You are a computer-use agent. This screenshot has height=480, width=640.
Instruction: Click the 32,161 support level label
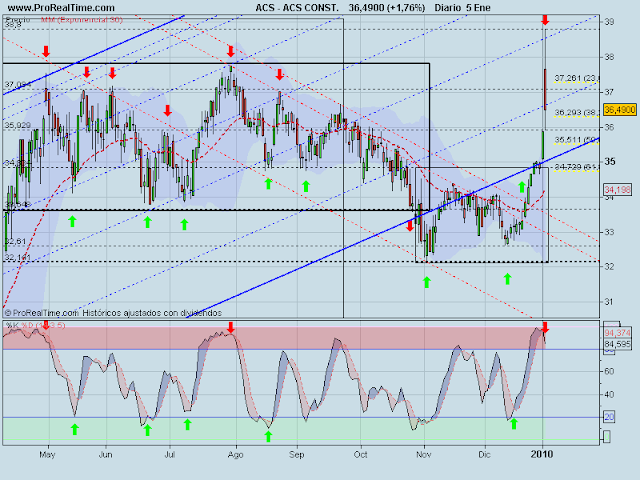18,258
